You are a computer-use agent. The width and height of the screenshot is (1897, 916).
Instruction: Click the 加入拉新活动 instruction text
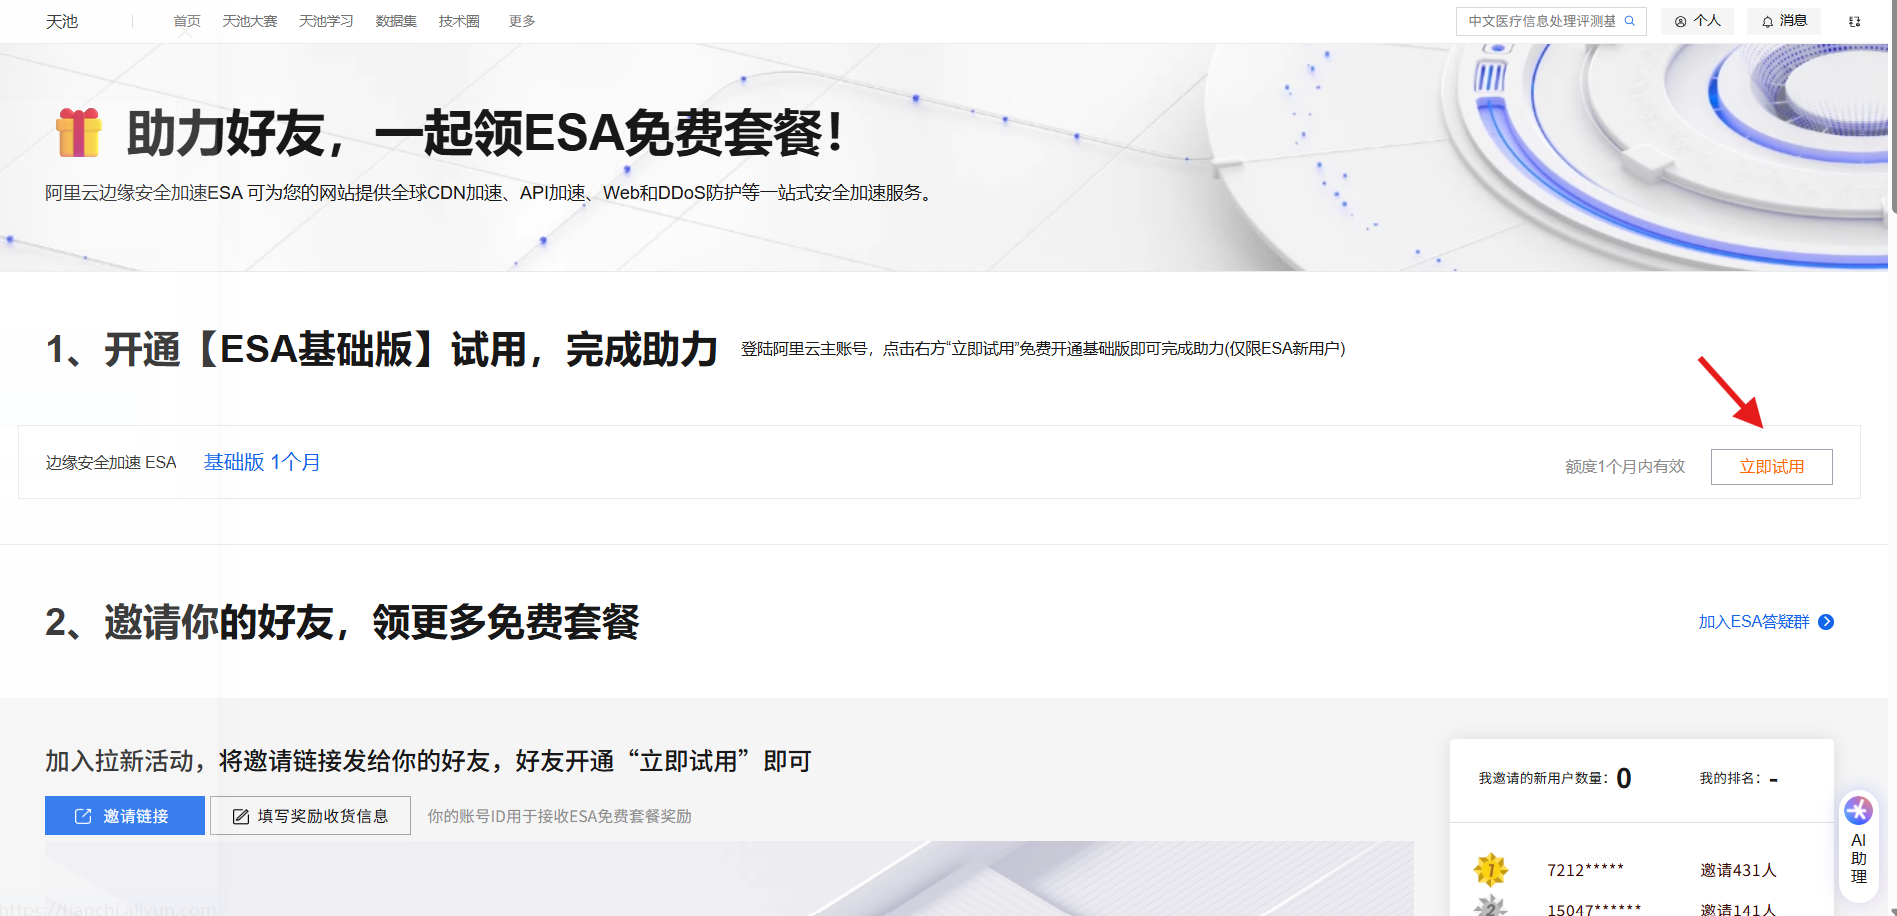428,761
